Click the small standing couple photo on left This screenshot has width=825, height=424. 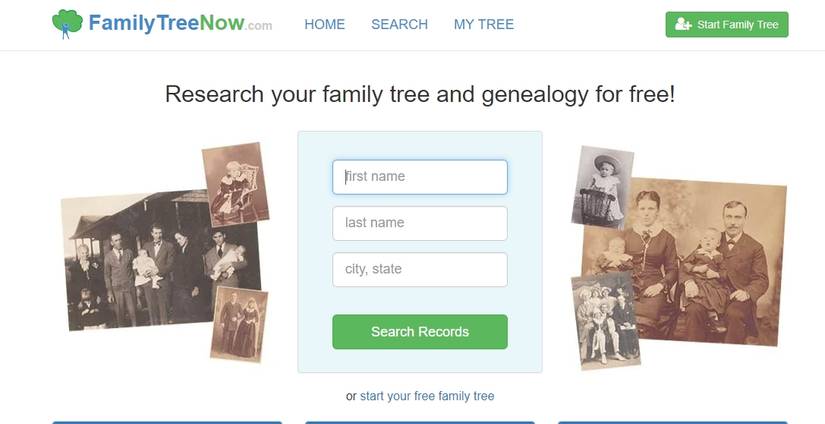(x=239, y=323)
